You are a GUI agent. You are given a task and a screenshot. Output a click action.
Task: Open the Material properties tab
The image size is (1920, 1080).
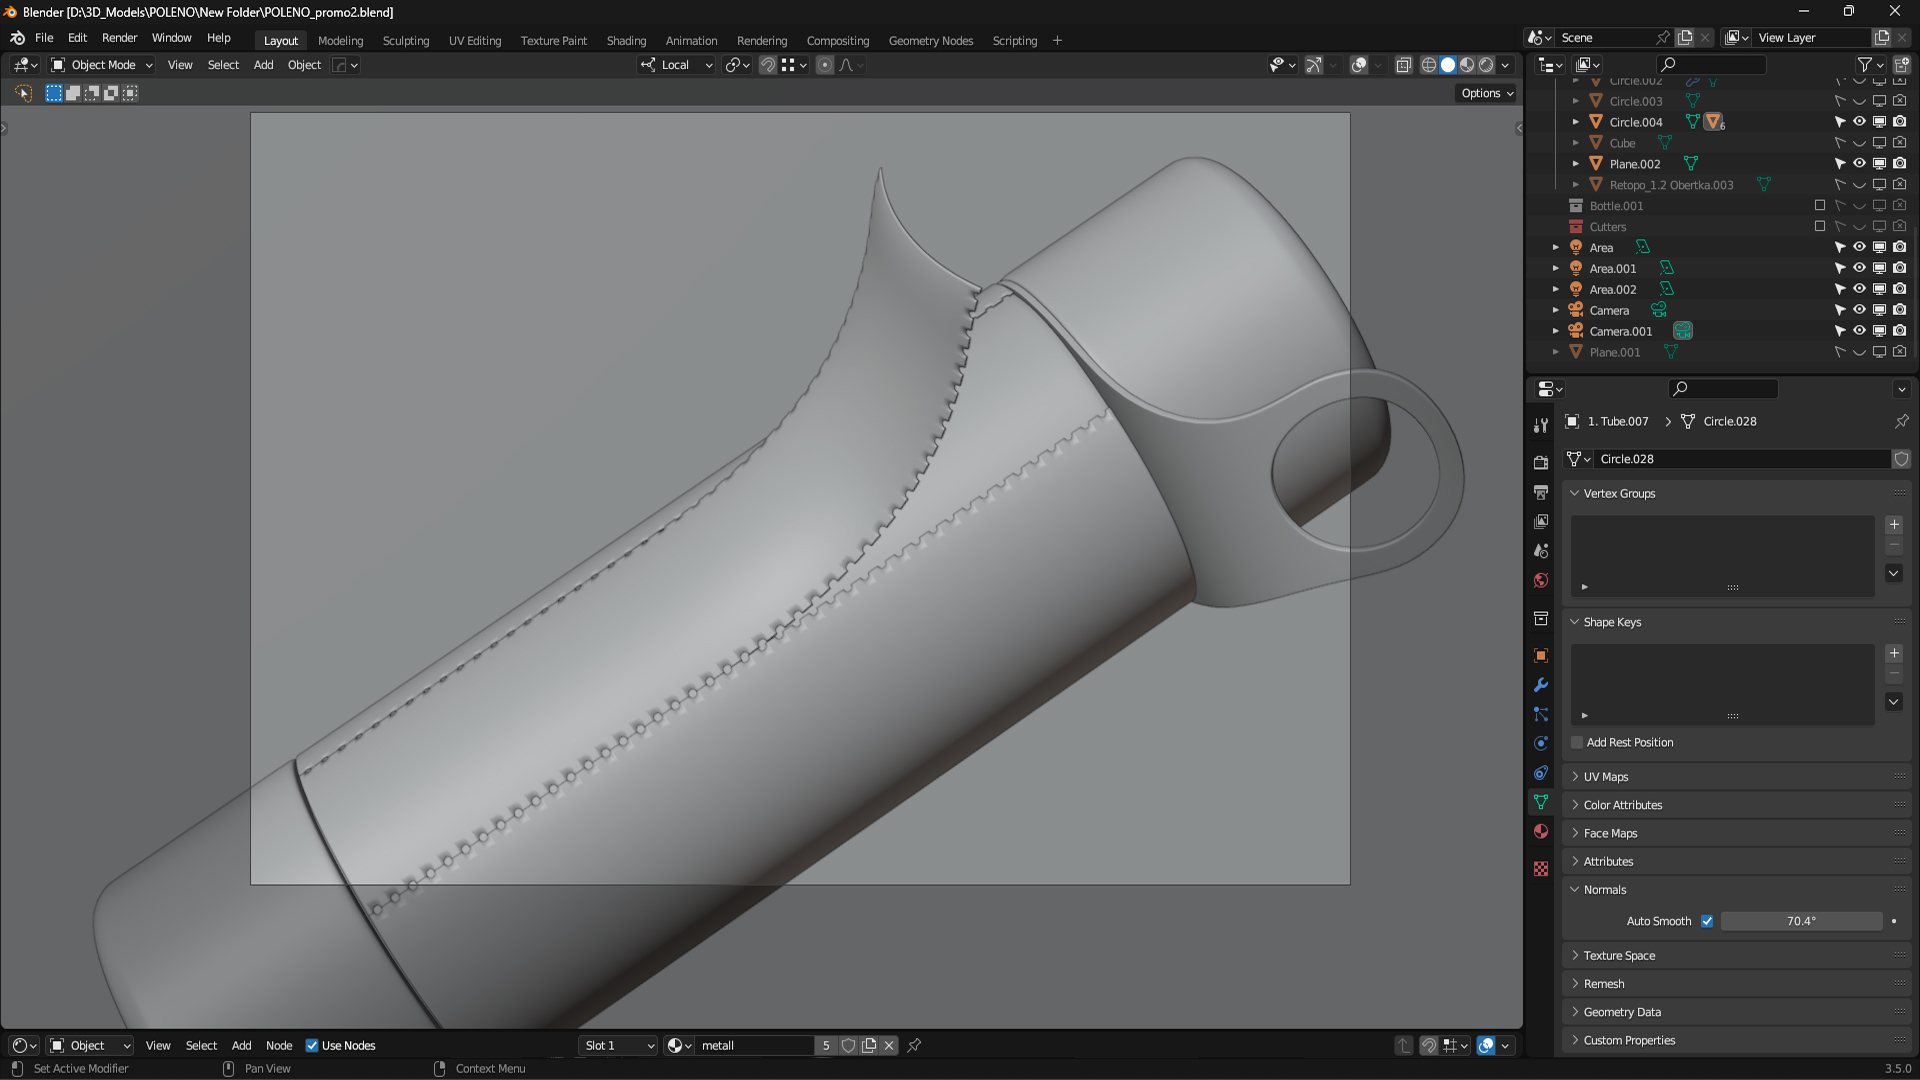coord(1541,832)
